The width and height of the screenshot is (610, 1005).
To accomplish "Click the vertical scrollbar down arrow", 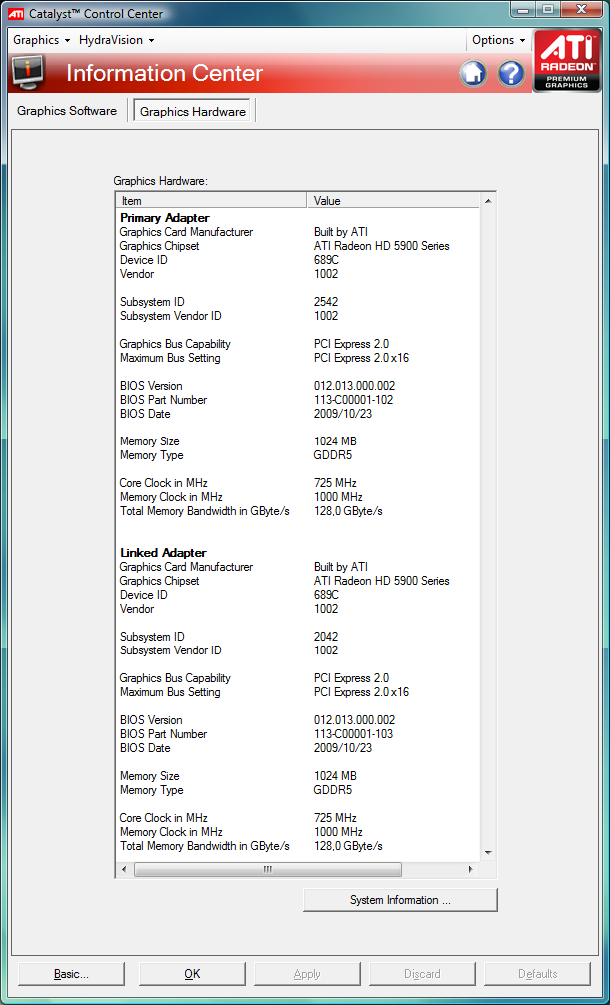I will 488,853.
